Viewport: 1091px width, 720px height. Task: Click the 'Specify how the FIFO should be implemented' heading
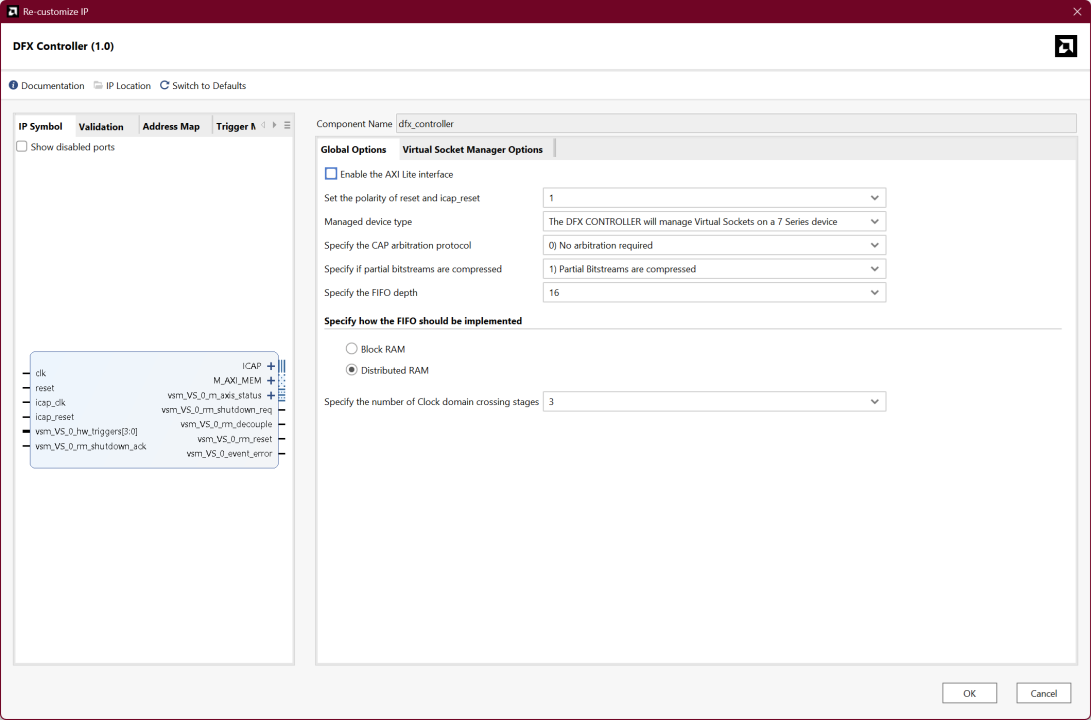(x=423, y=321)
